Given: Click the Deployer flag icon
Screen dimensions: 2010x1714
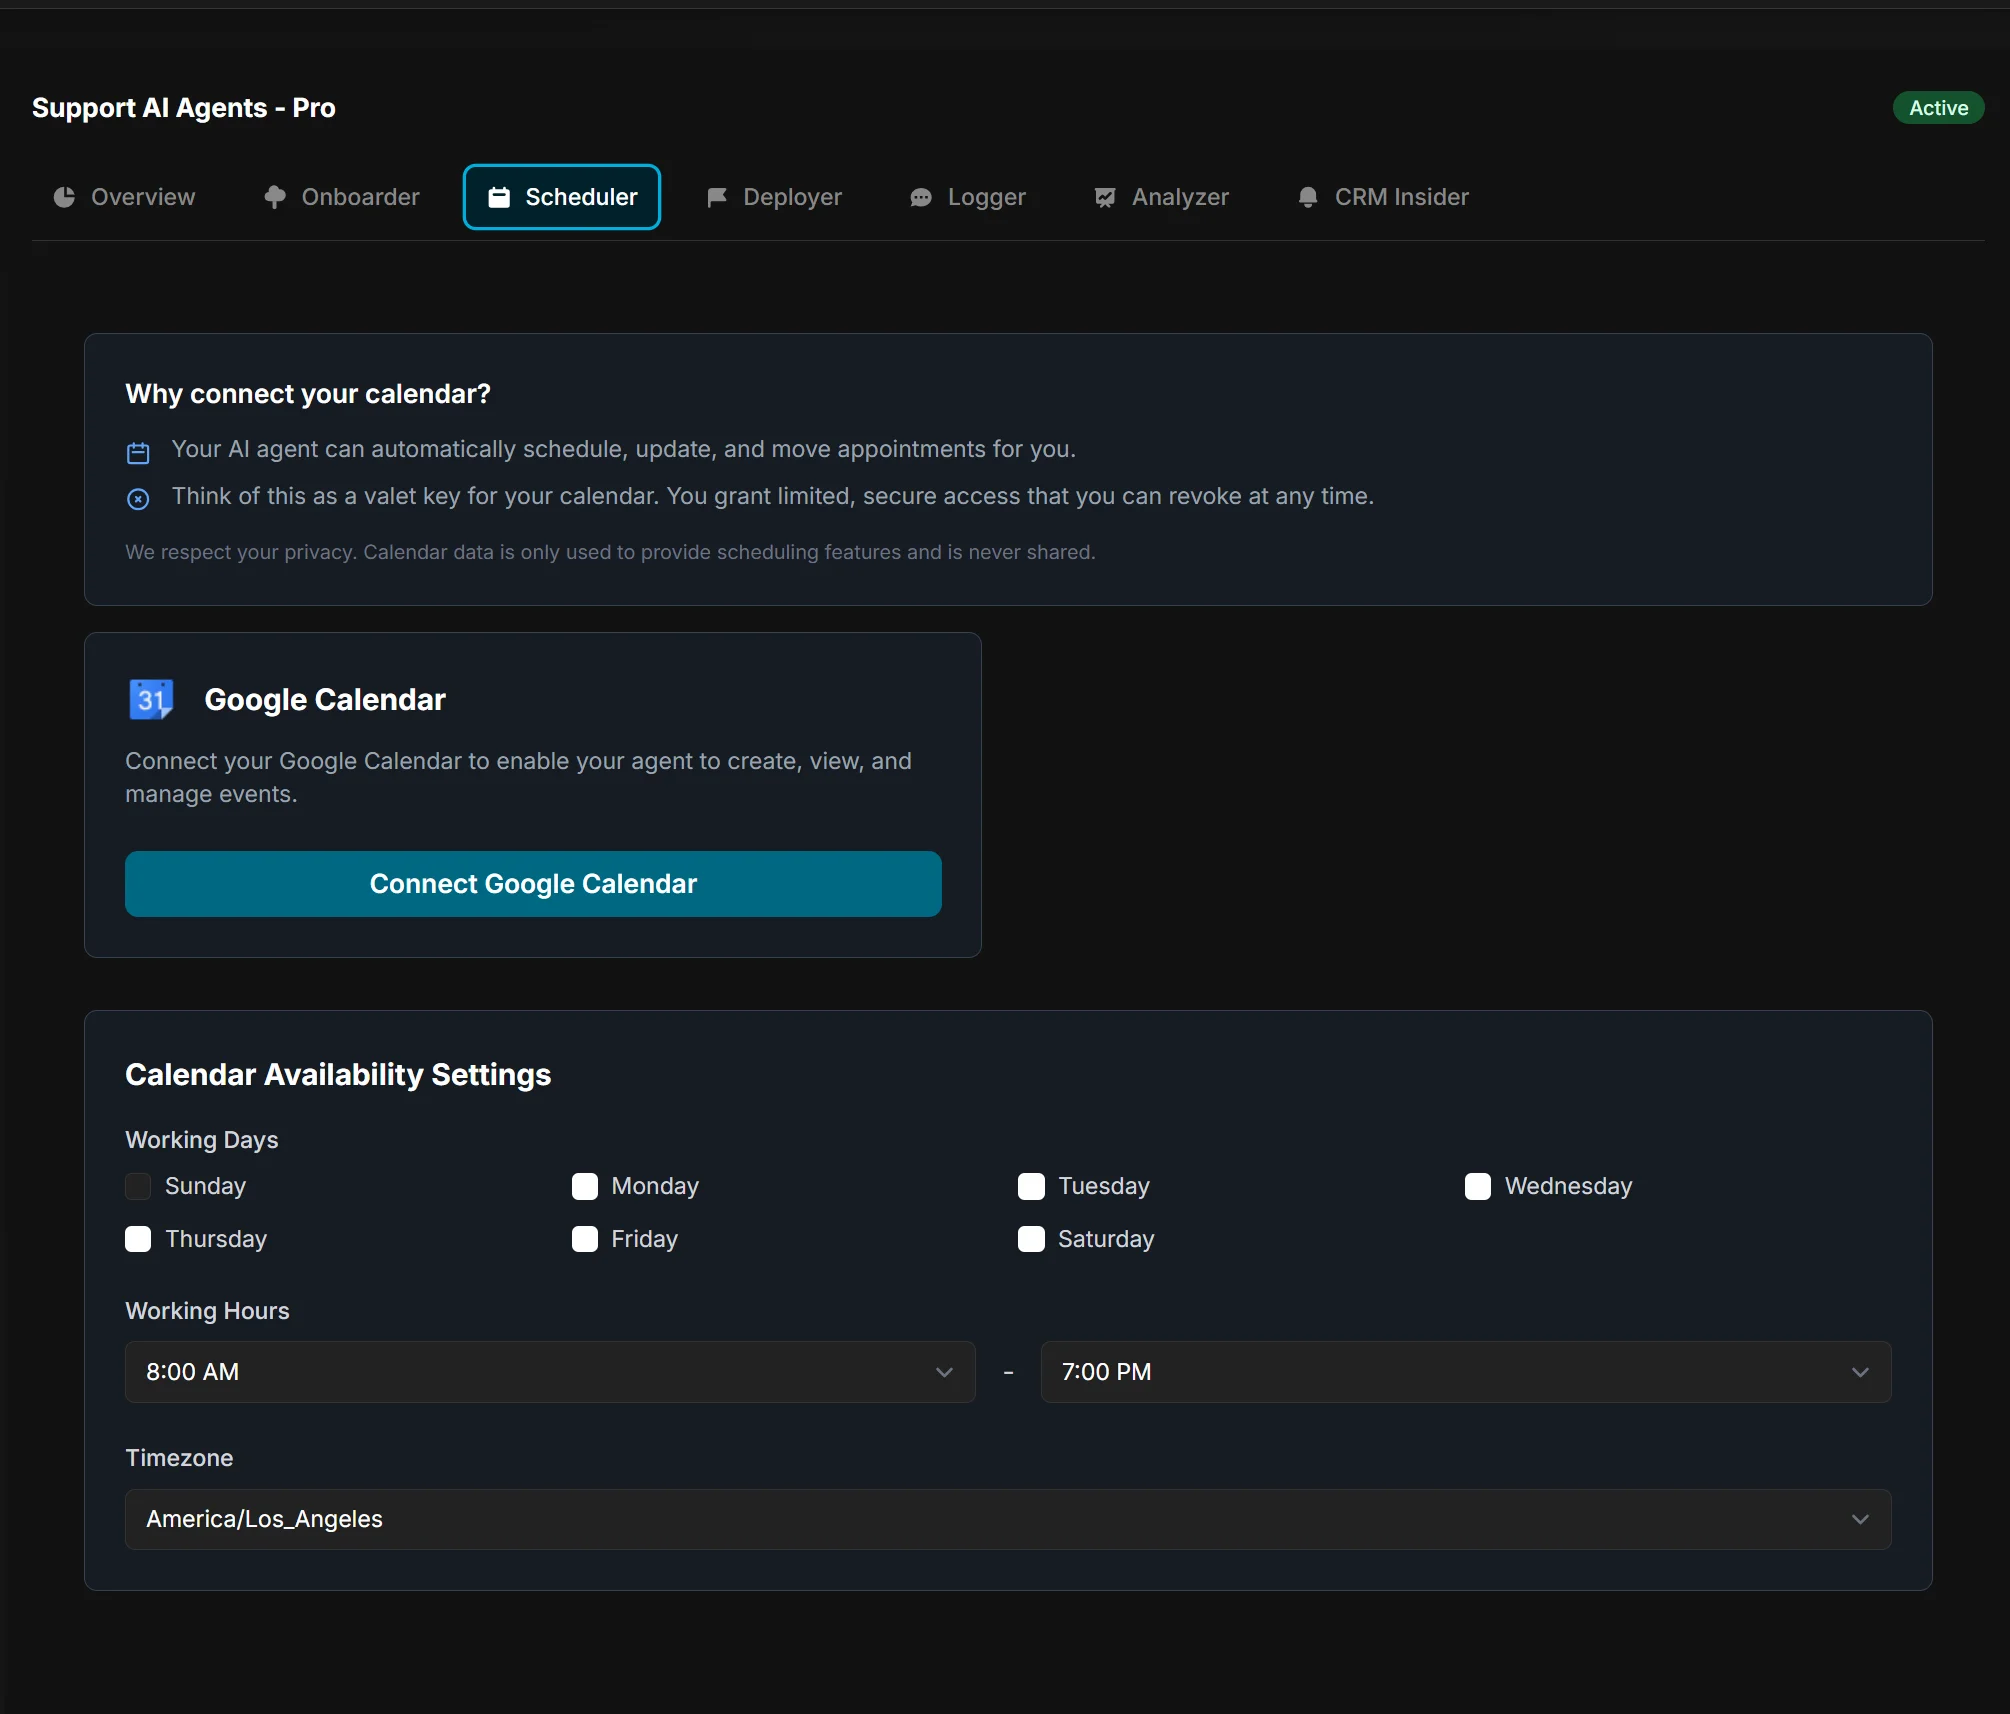Looking at the screenshot, I should click(x=716, y=197).
